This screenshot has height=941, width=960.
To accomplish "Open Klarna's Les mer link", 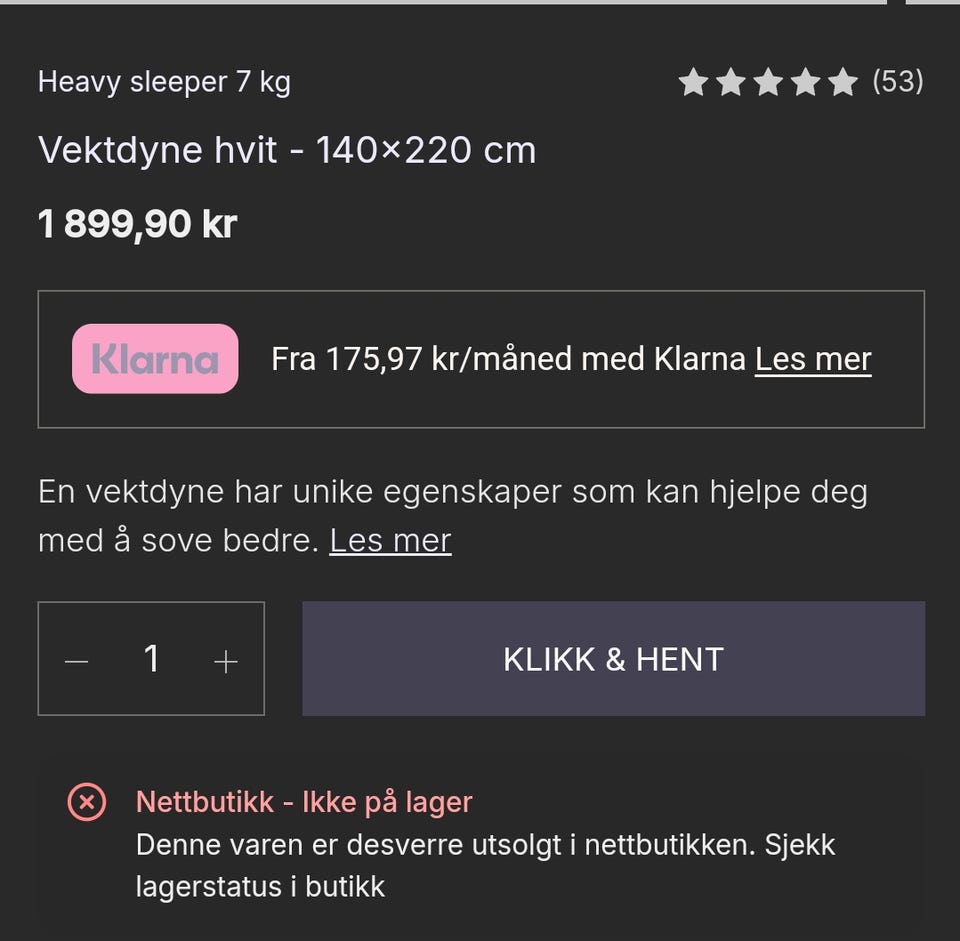I will [813, 359].
